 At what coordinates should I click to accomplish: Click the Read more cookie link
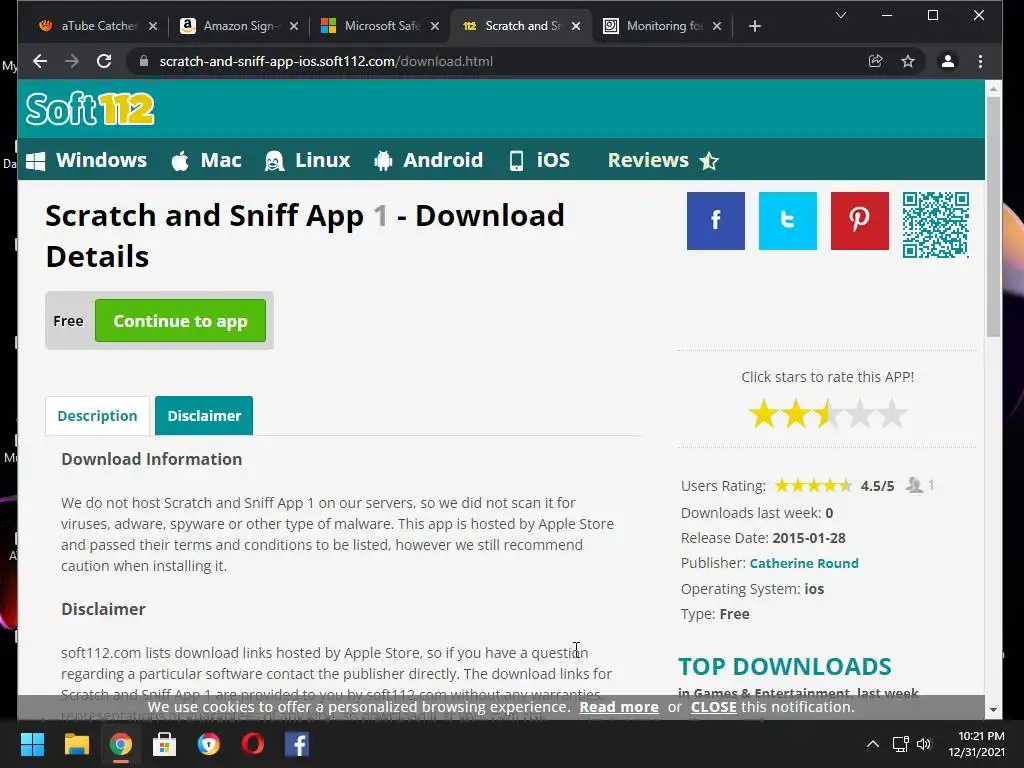pos(619,707)
